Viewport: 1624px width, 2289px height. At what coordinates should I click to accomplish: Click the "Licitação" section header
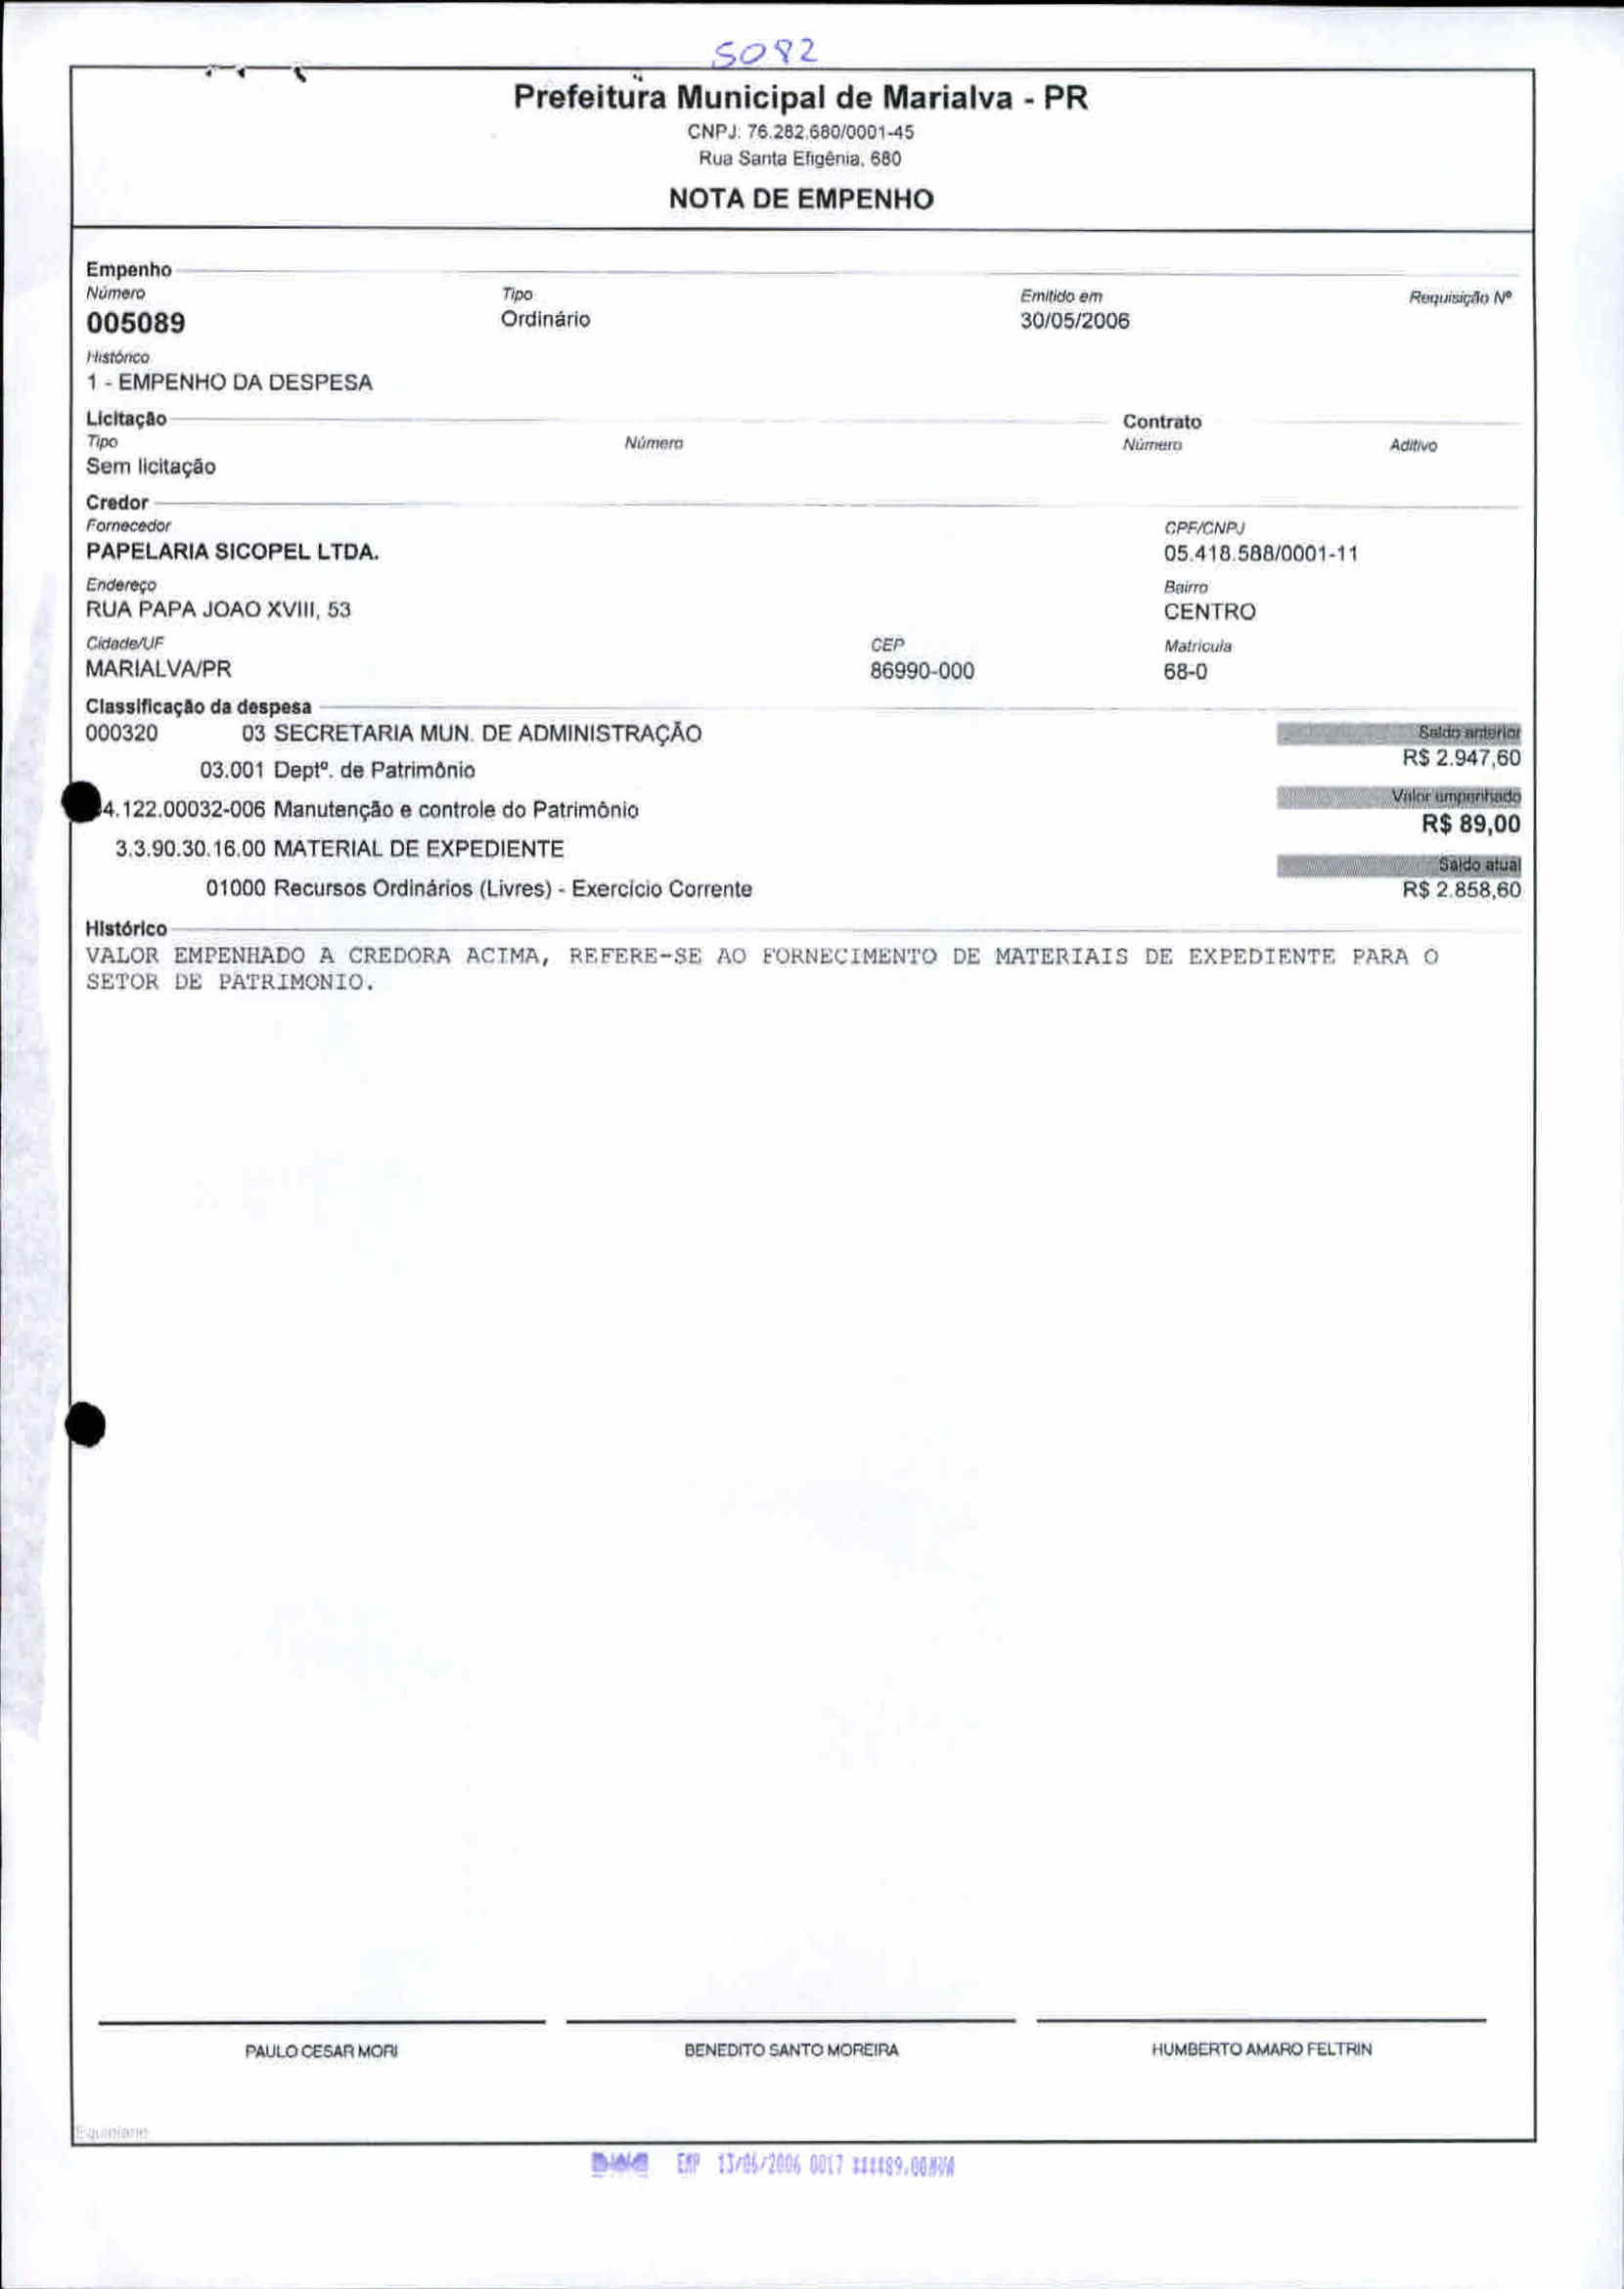point(126,419)
